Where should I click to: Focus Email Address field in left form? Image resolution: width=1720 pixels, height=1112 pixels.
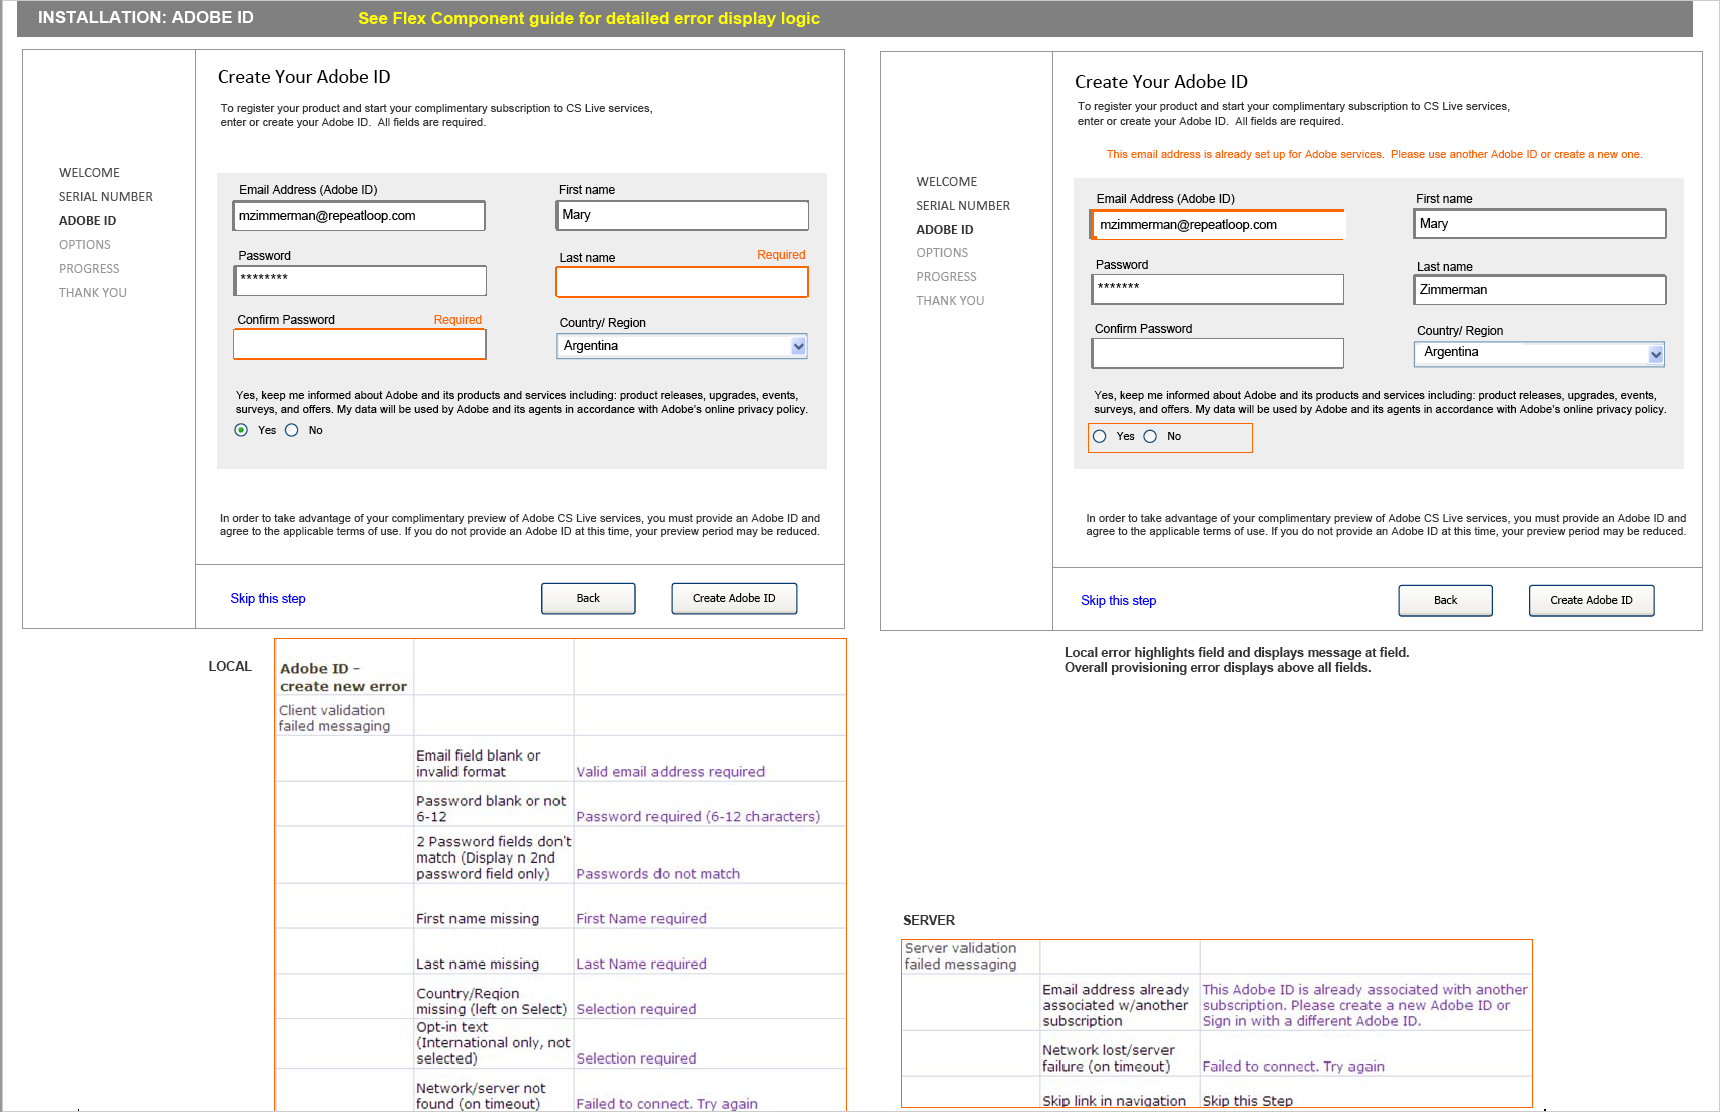360,216
